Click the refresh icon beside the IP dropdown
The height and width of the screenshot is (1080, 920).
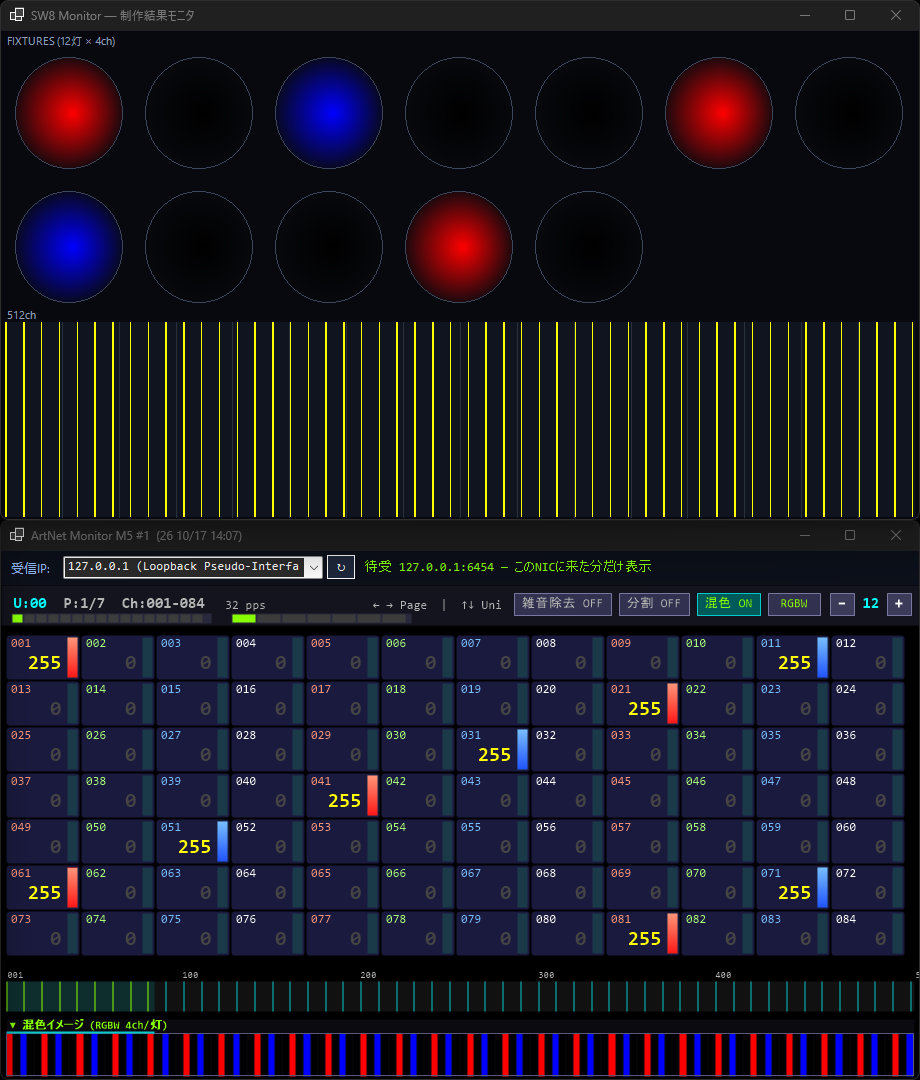[x=341, y=568]
